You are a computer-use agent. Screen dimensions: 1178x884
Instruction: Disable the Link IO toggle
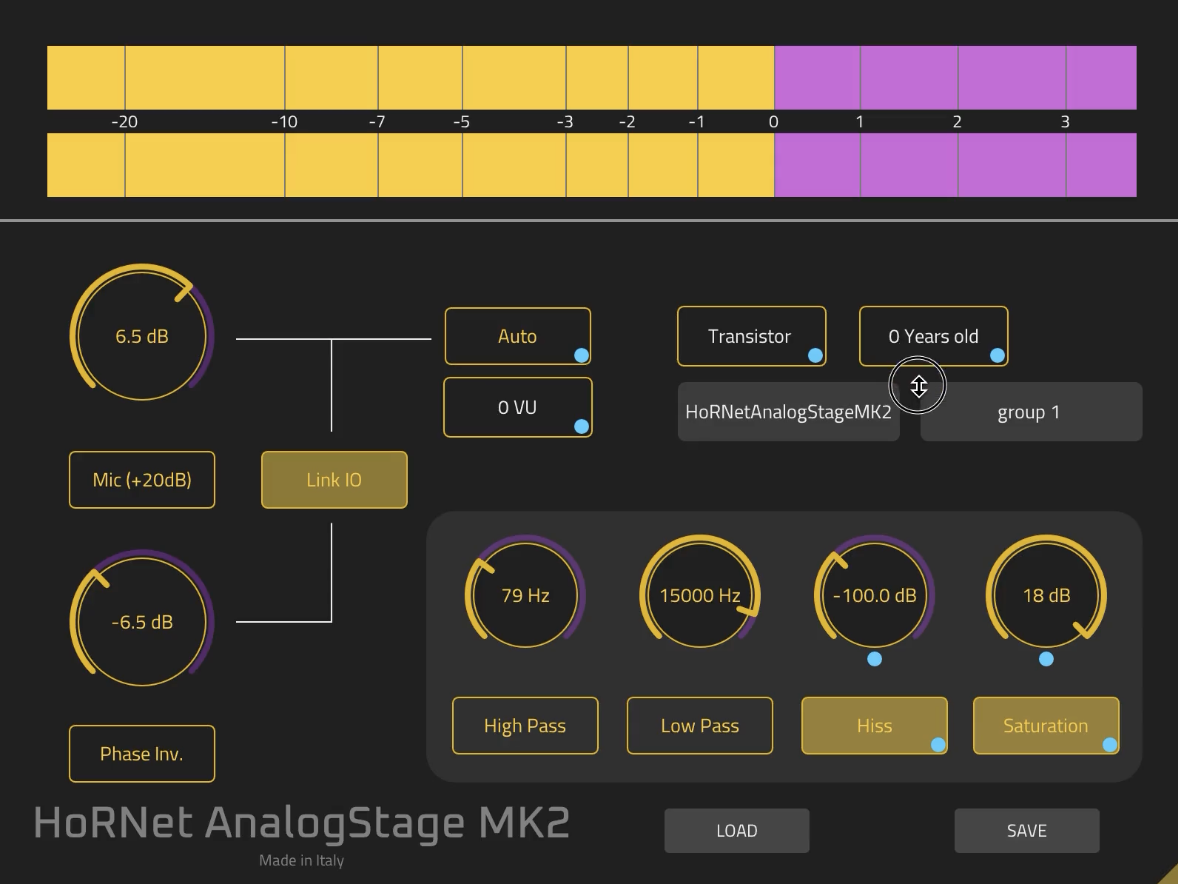tap(334, 480)
